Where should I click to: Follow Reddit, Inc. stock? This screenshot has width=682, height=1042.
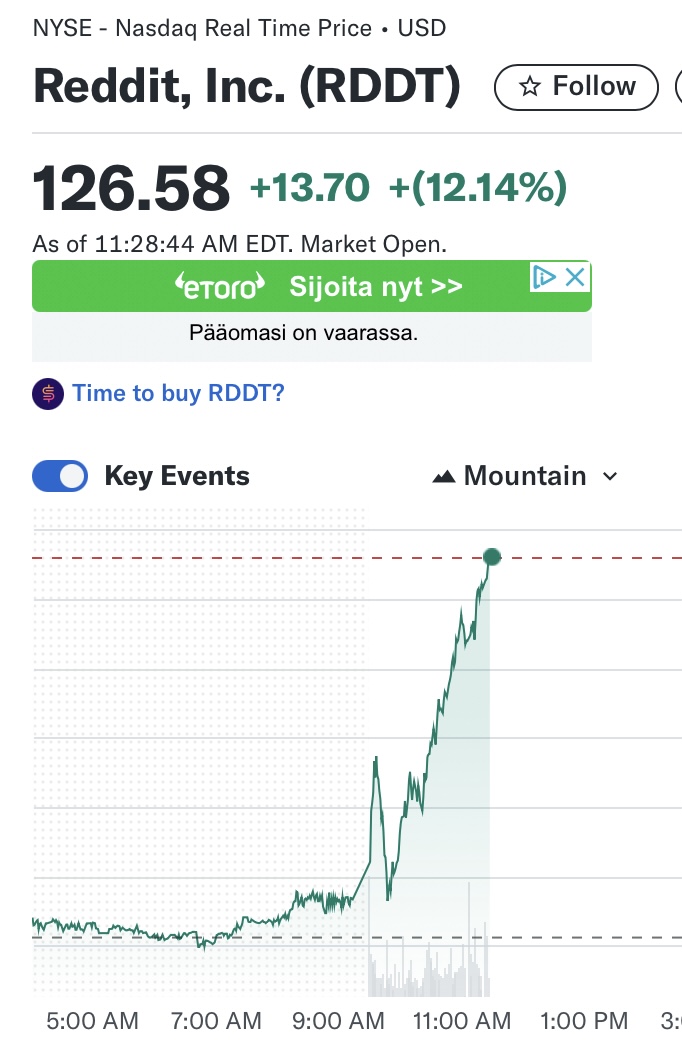click(x=576, y=87)
